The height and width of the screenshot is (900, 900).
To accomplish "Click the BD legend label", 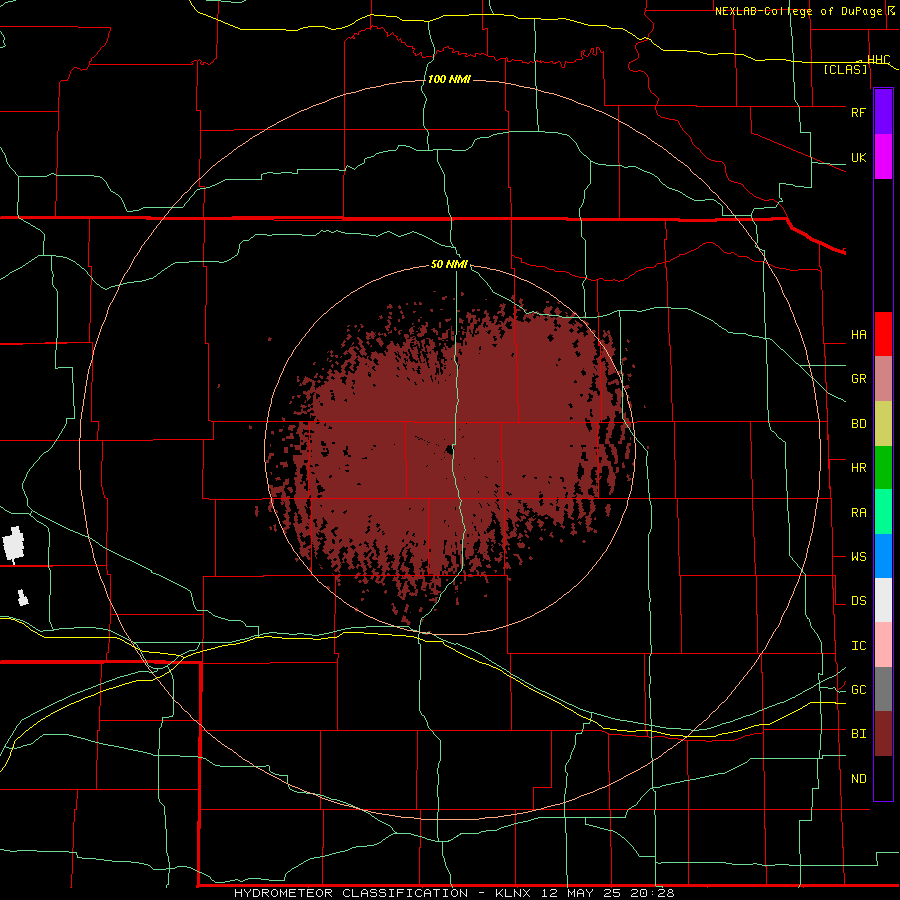I will click(858, 424).
